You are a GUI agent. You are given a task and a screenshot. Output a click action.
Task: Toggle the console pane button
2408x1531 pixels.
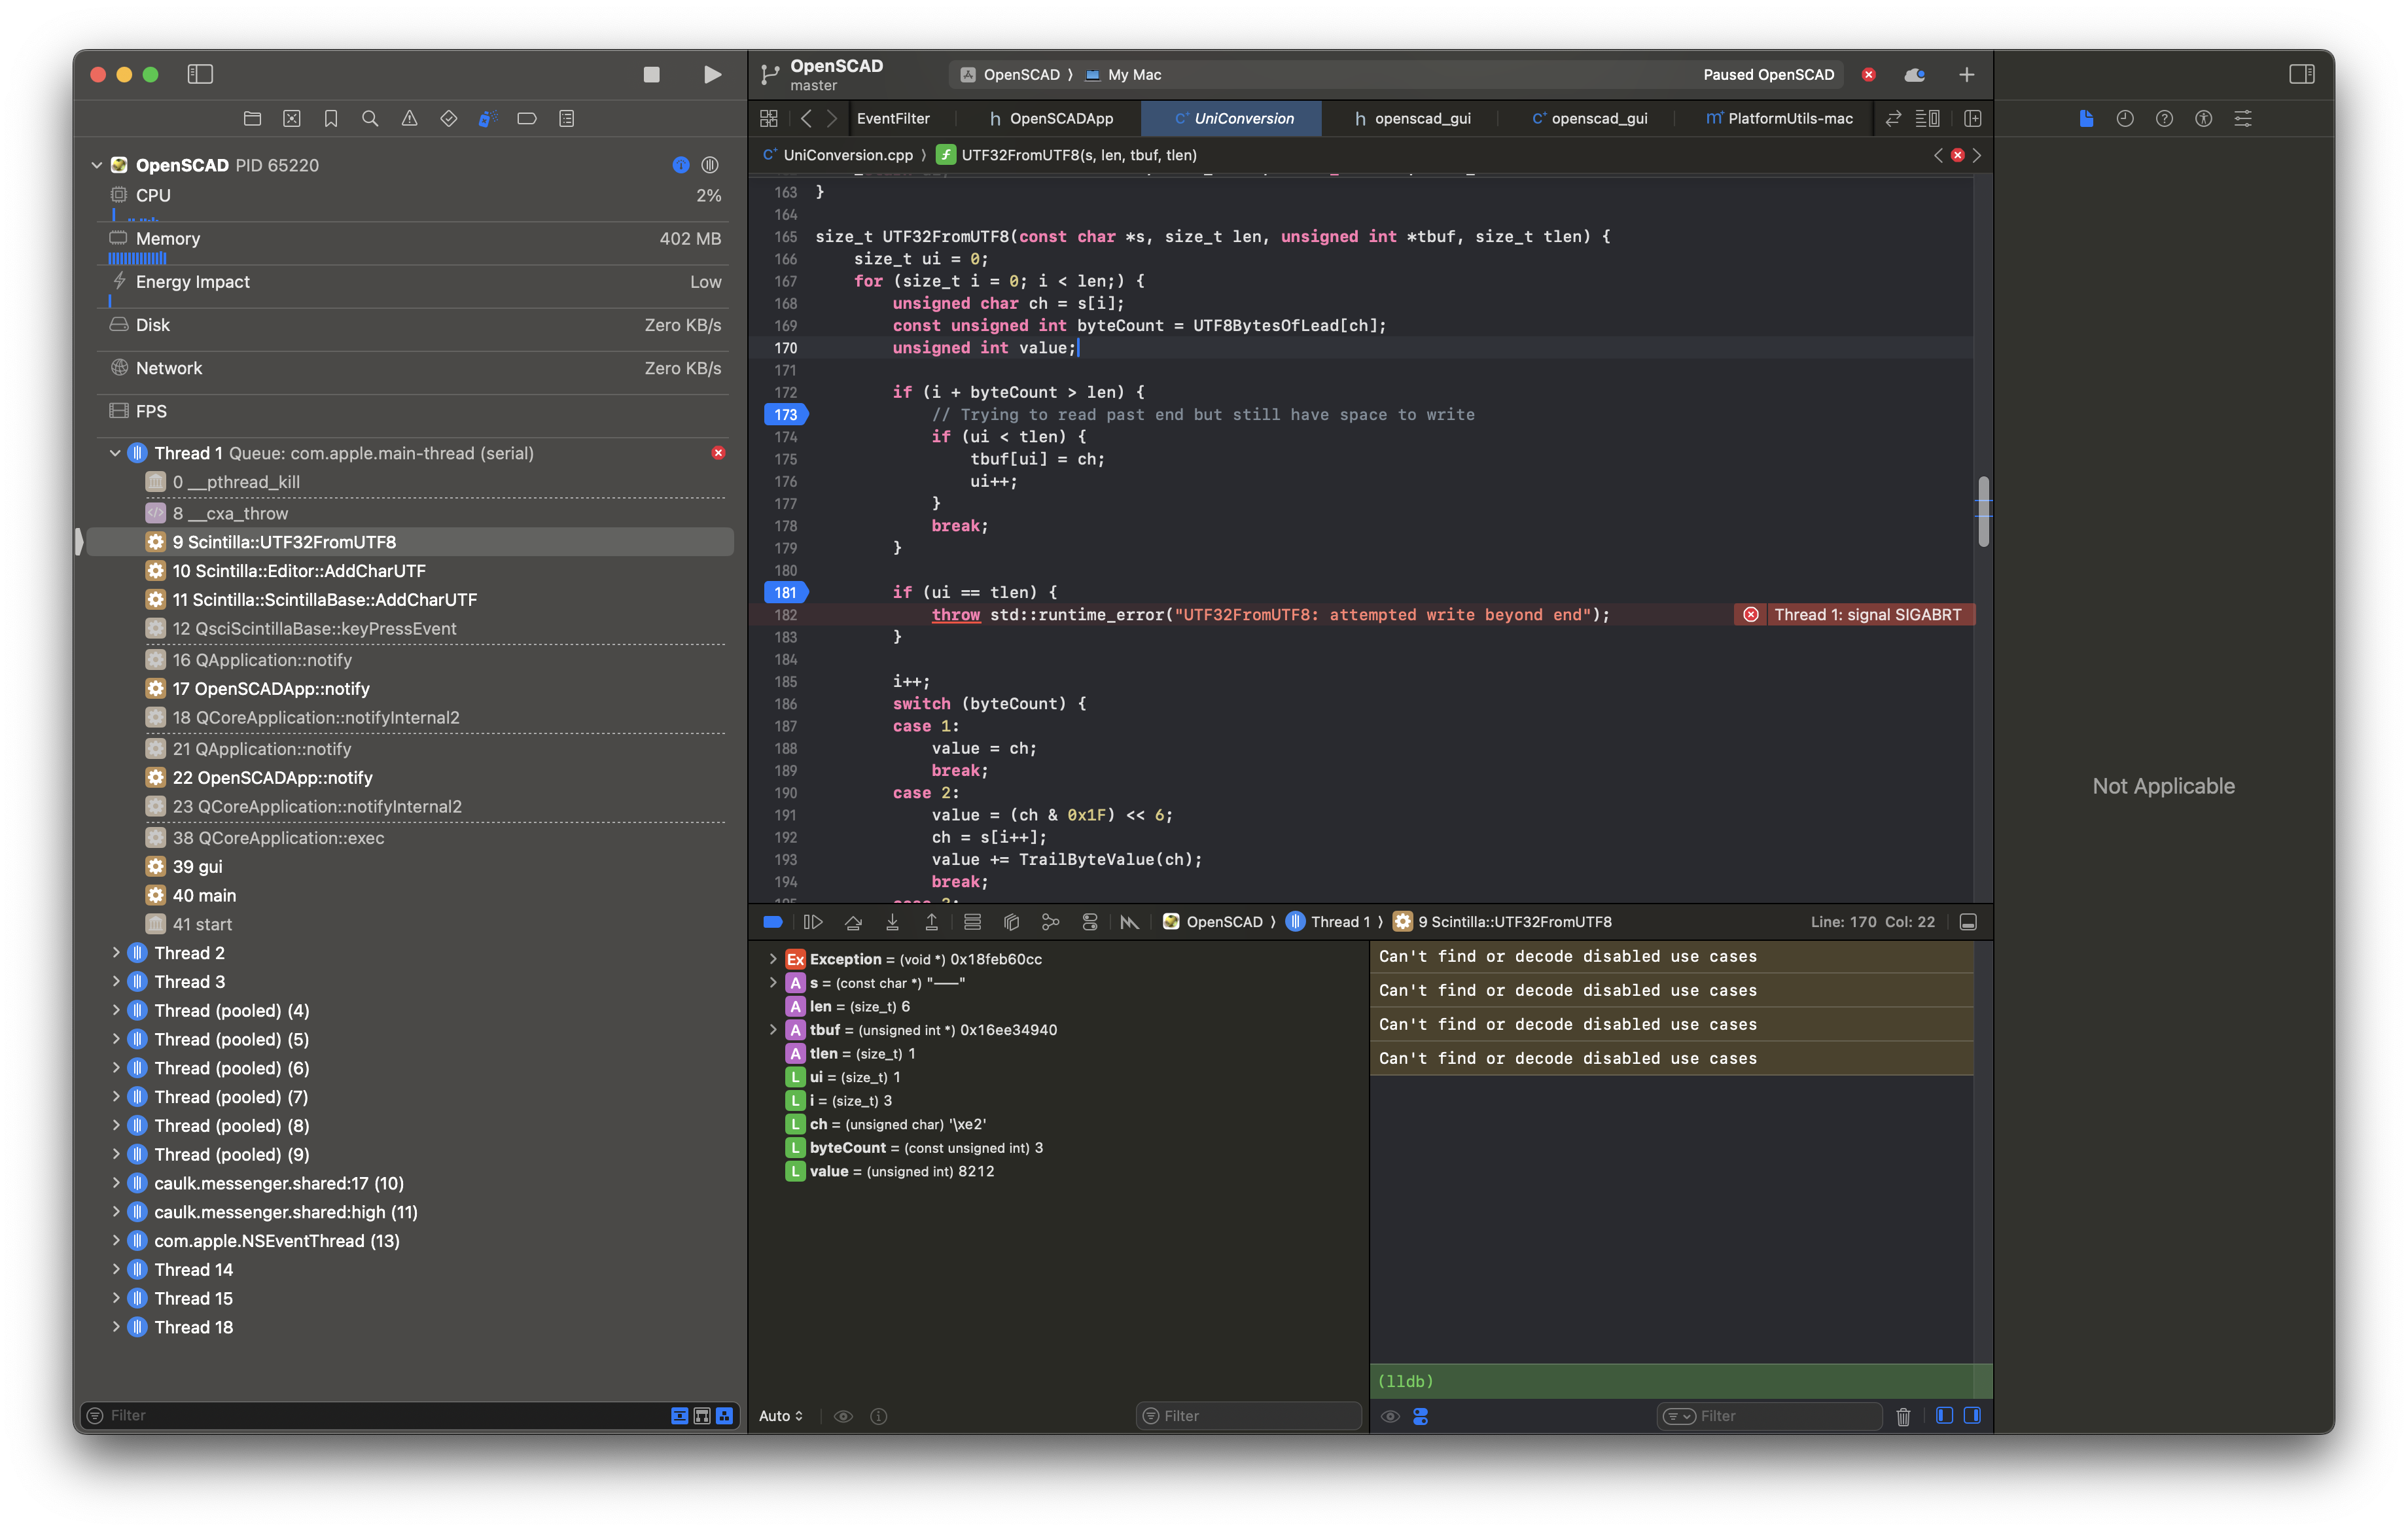point(1972,1415)
